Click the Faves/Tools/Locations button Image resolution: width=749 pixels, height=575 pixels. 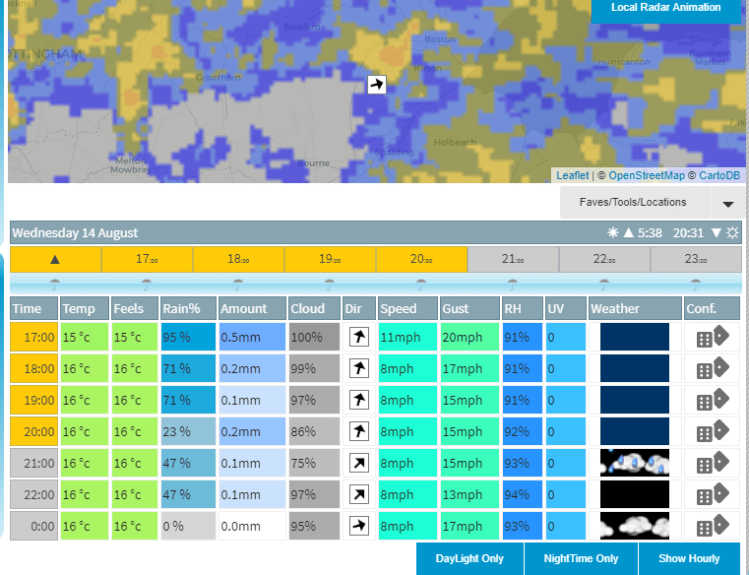[x=633, y=202]
